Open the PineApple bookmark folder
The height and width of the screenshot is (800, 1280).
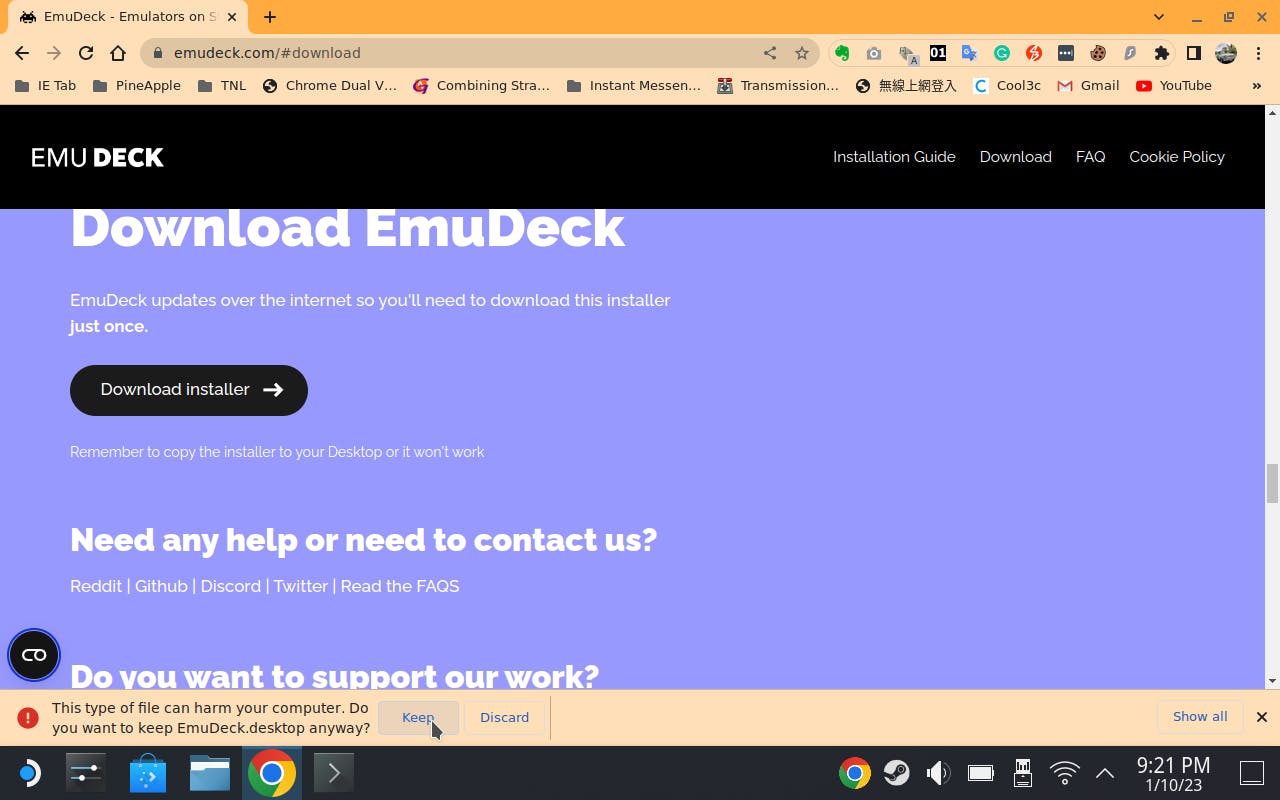pos(137,86)
